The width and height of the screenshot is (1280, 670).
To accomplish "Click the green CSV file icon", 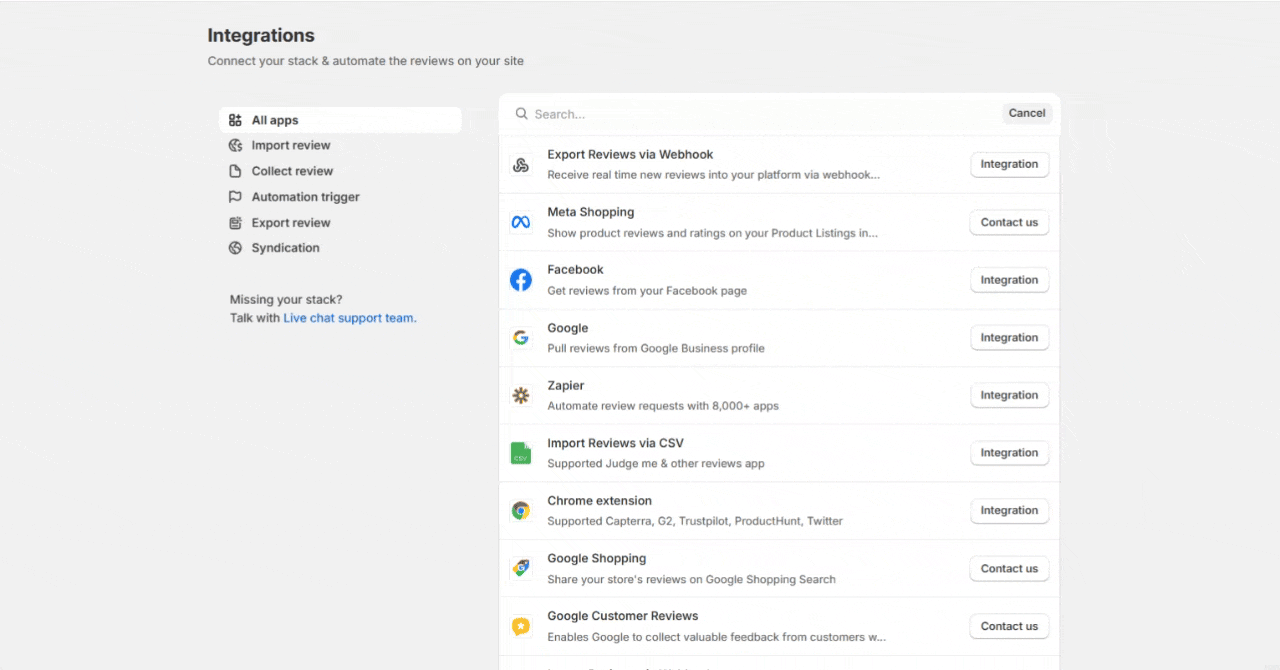I will [521, 453].
